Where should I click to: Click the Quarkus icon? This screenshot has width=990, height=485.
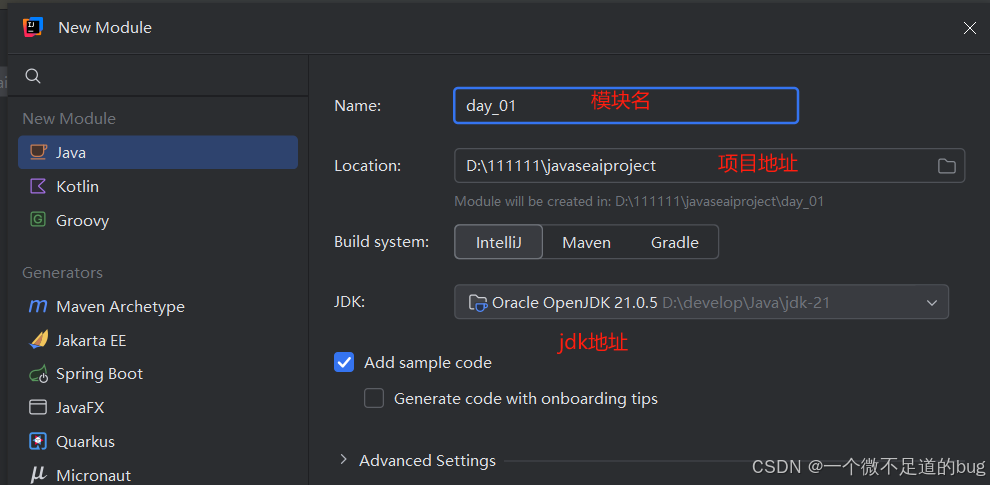[38, 441]
